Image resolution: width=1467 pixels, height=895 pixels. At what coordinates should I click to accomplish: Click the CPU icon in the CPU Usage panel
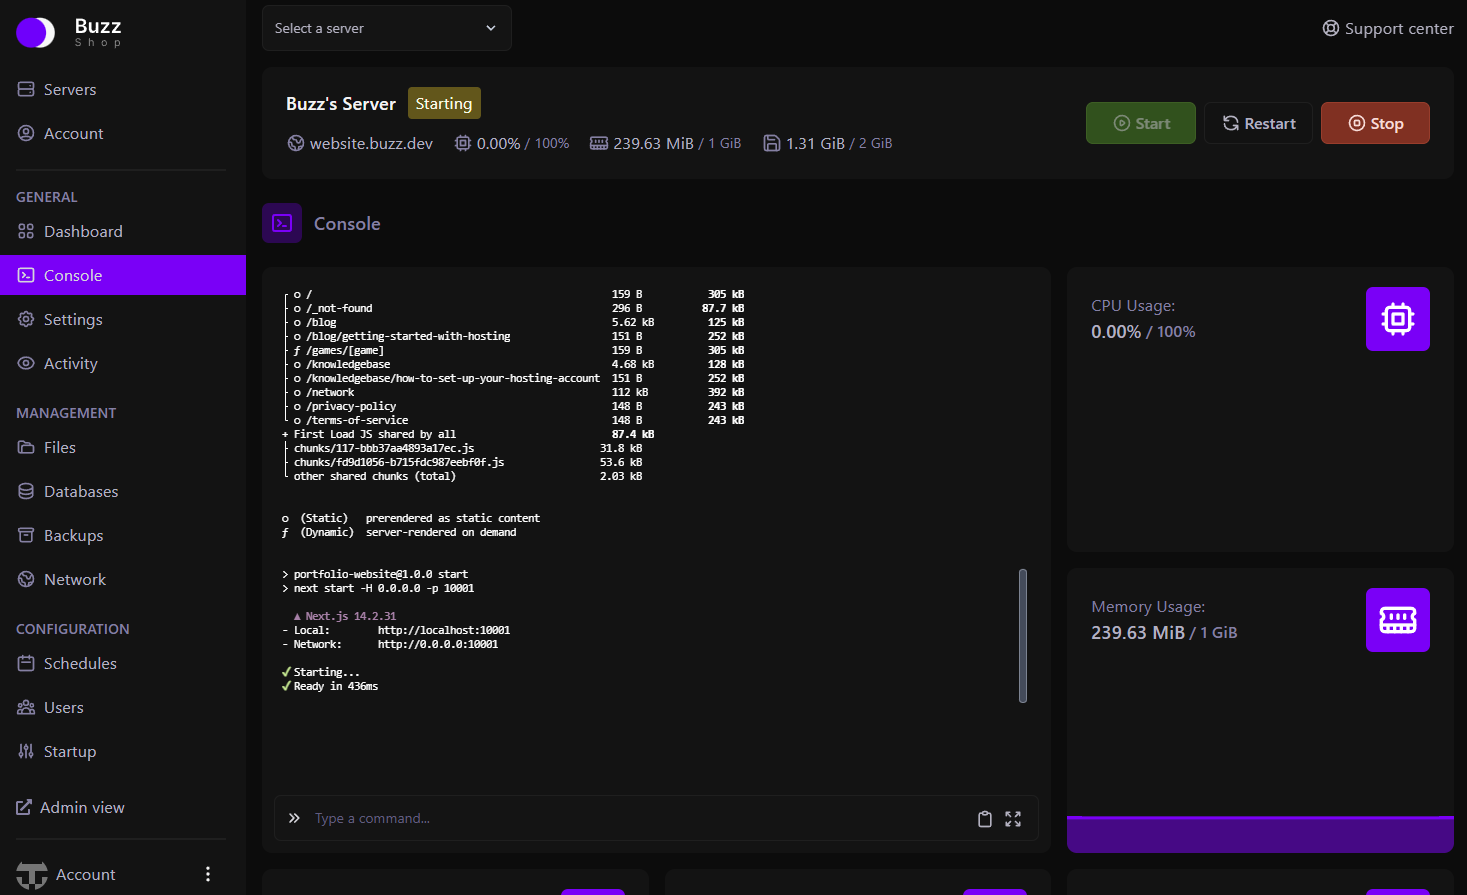tap(1397, 319)
